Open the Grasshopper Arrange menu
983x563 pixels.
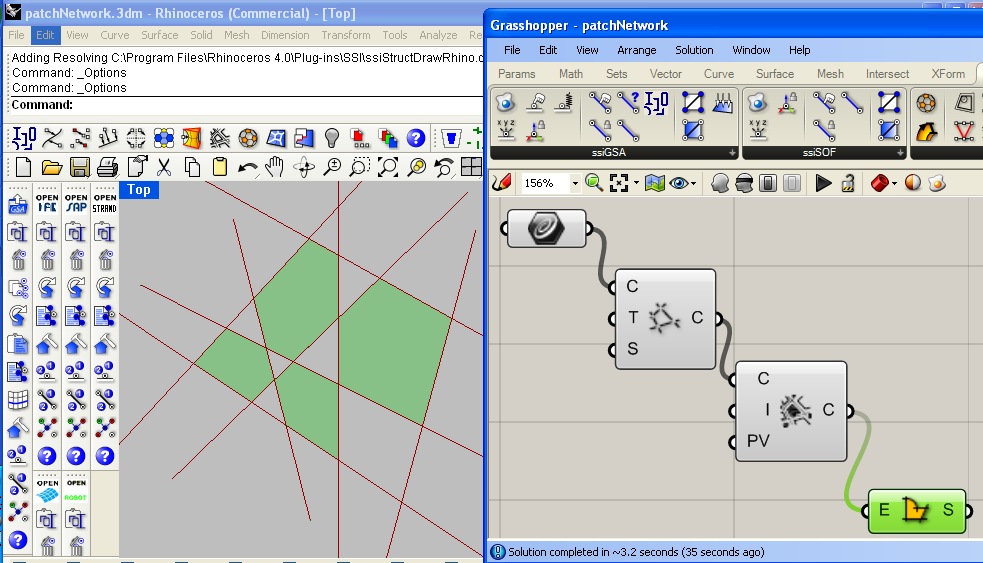point(636,50)
